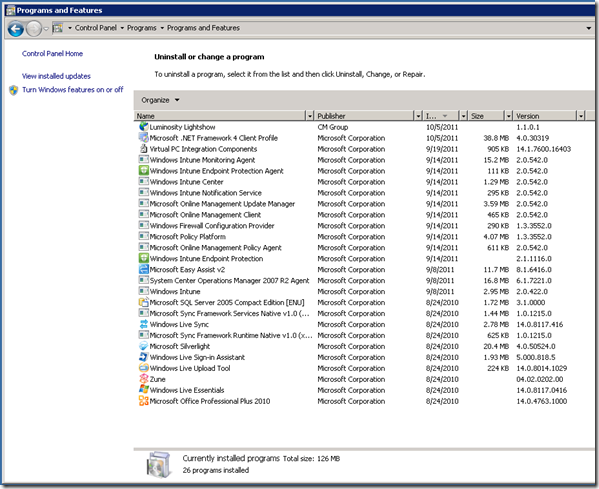This screenshot has height=489, width=599.
Task: Click the 38.8 MB size cell
Action: pos(496,138)
